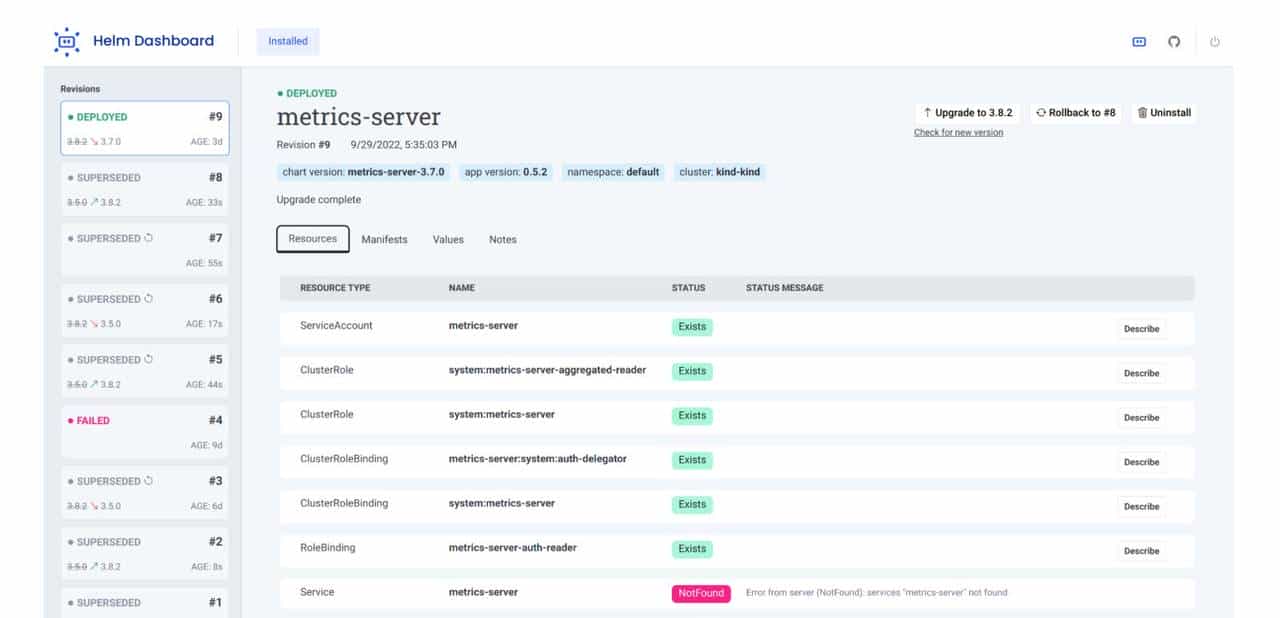Image resolution: width=1280 pixels, height=618 pixels.
Task: Open the GitHub icon in header
Action: [x=1174, y=42]
